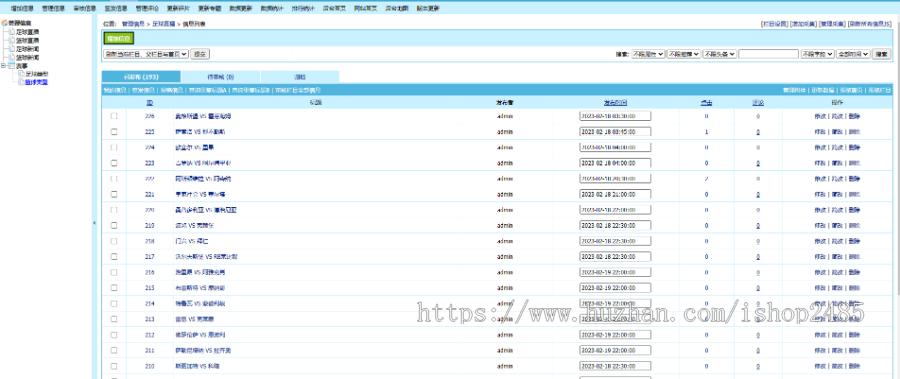The width and height of the screenshot is (900, 379).
Task: Collapse the left sidebar with the arrow handle
Action: [94, 223]
